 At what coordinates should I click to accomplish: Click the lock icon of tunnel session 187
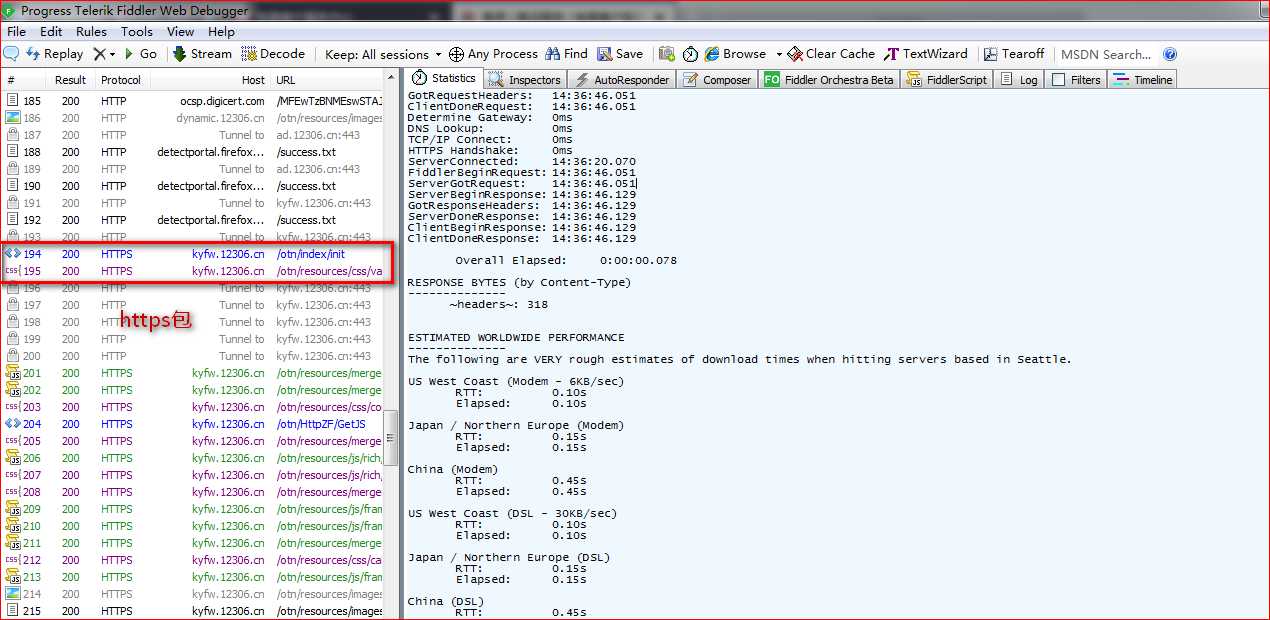pos(13,135)
